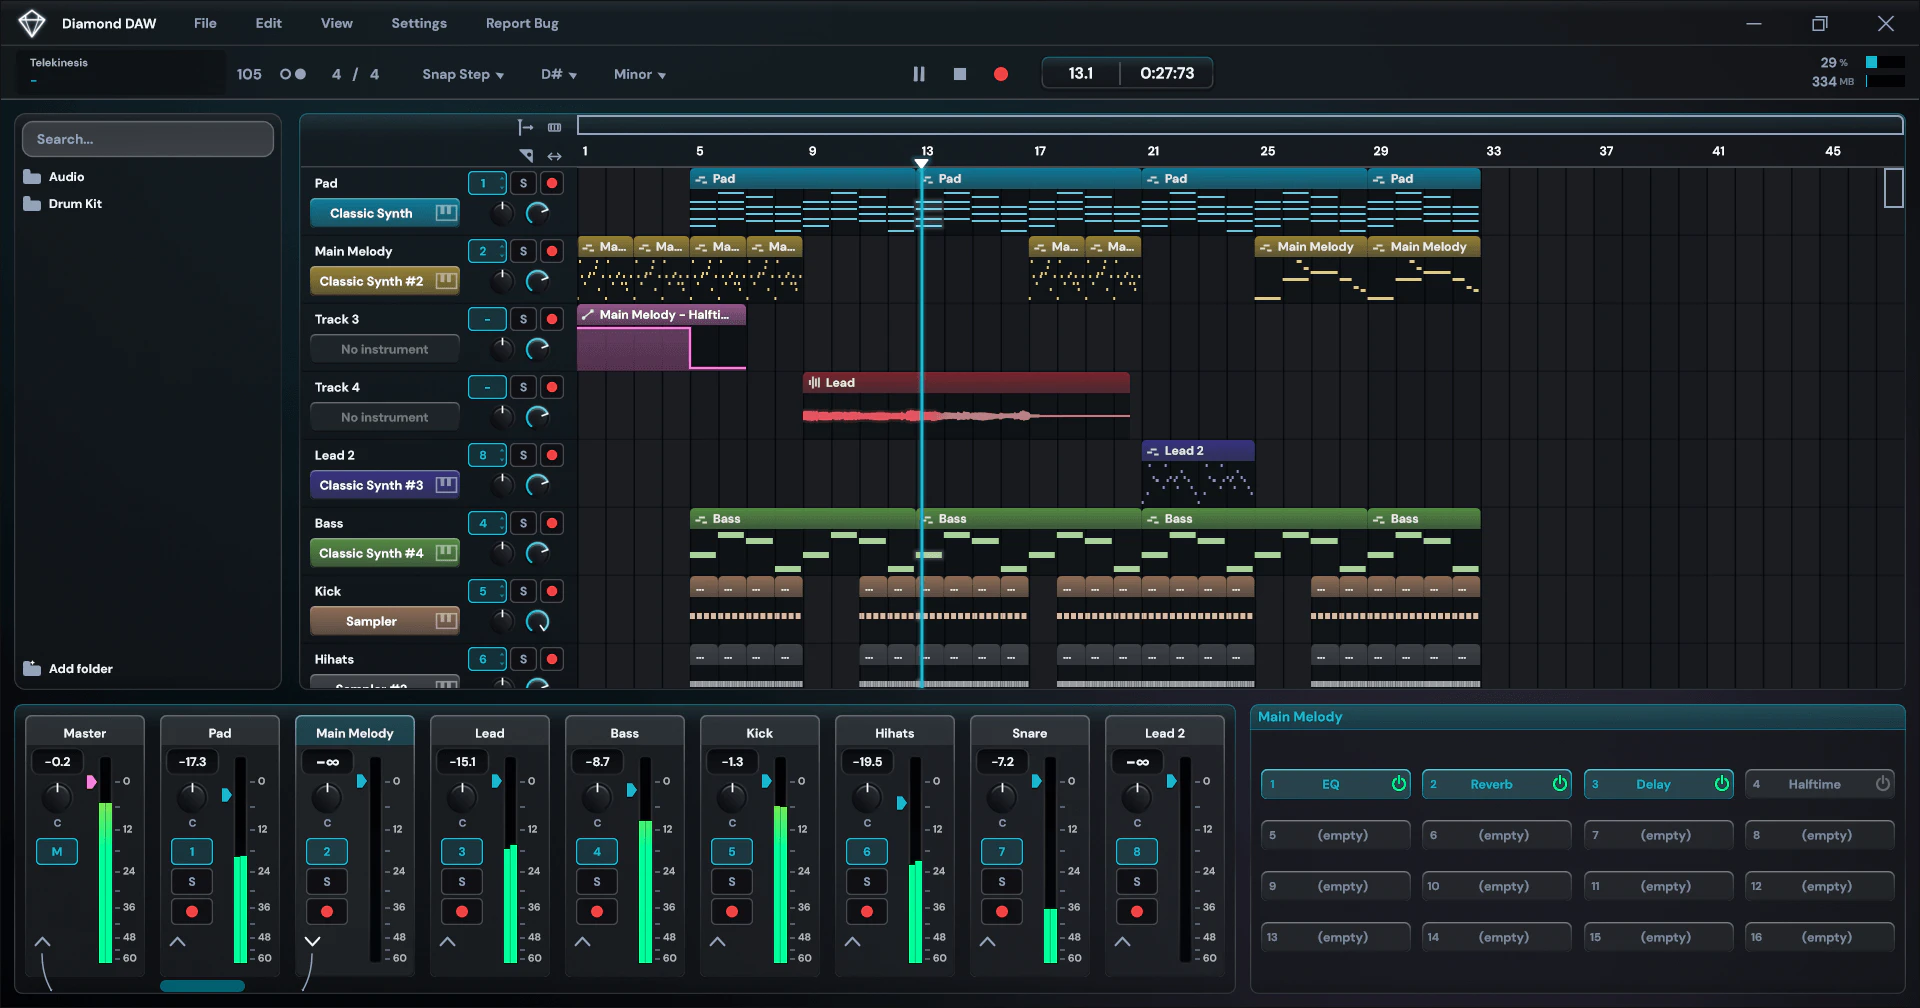Select the No instrument slot on Track 3
The height and width of the screenshot is (1008, 1920).
click(385, 349)
